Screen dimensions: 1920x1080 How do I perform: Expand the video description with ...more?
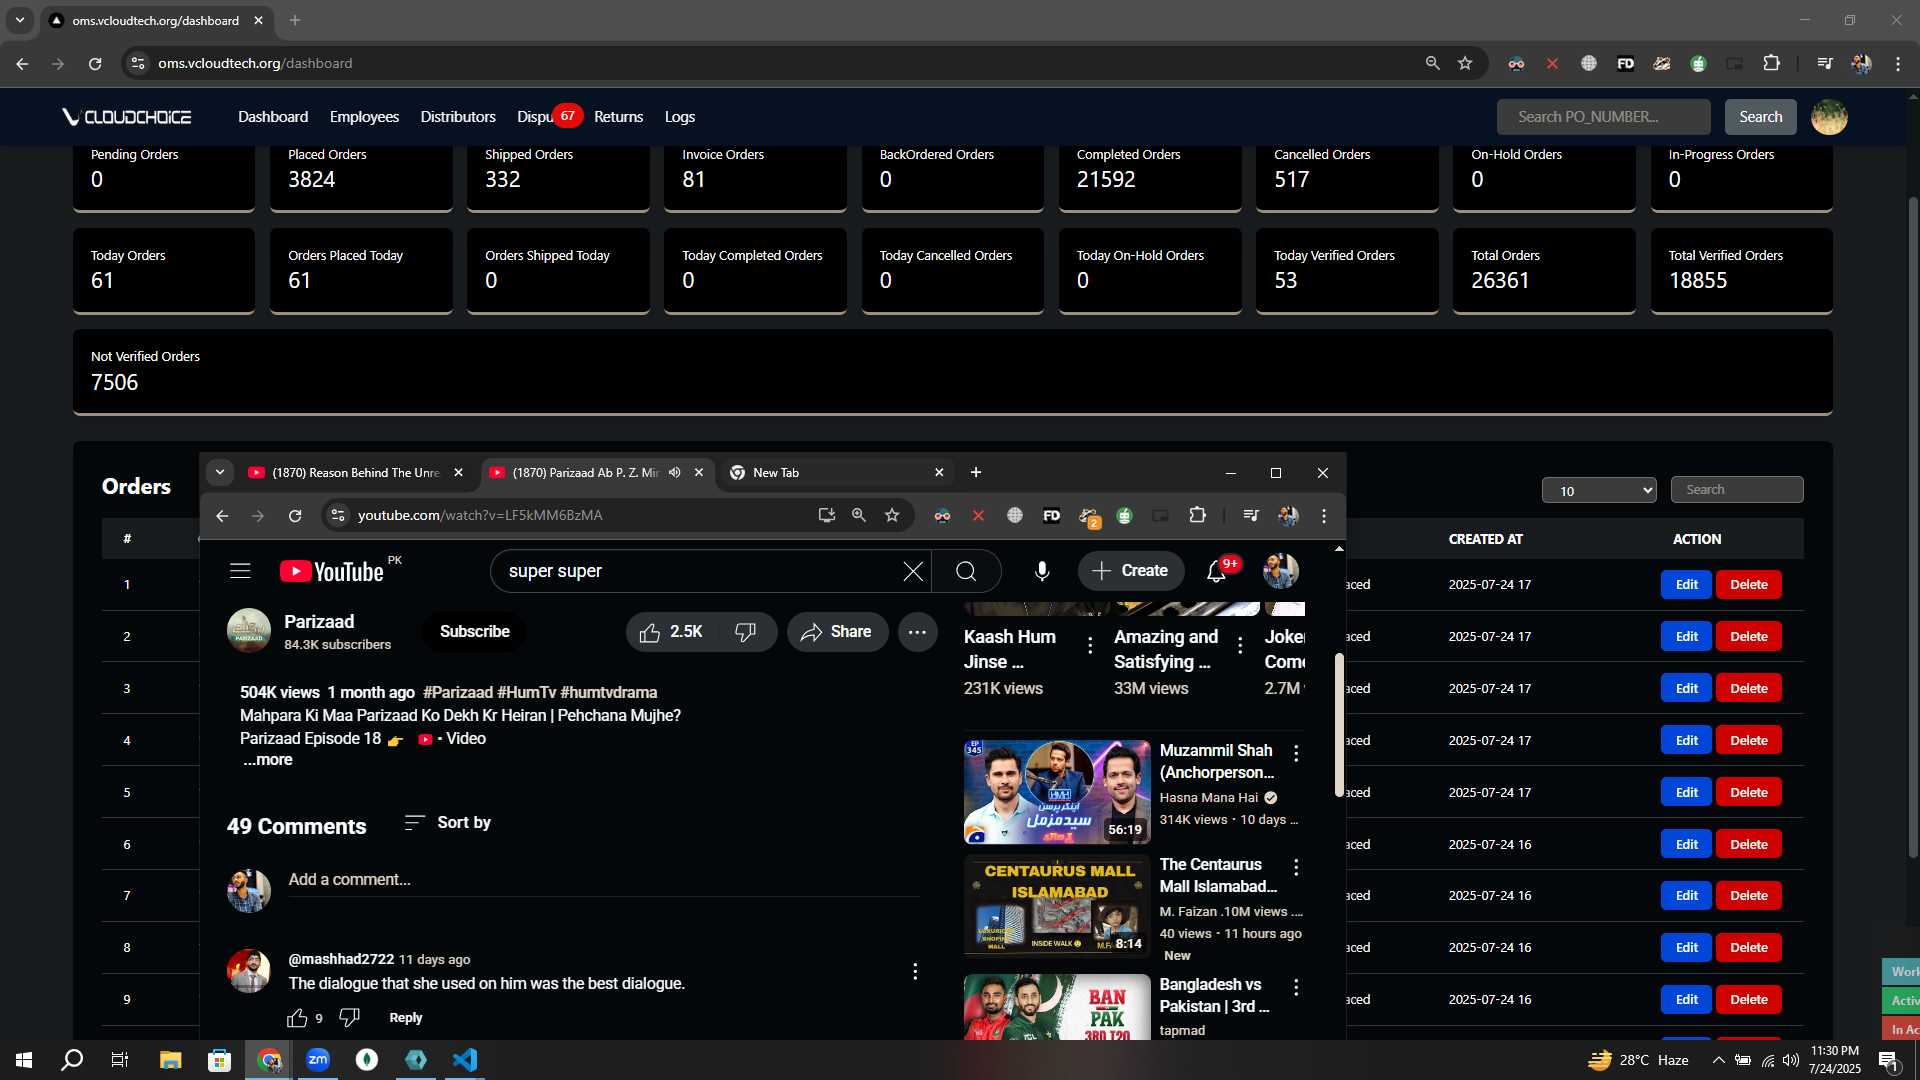click(x=268, y=760)
